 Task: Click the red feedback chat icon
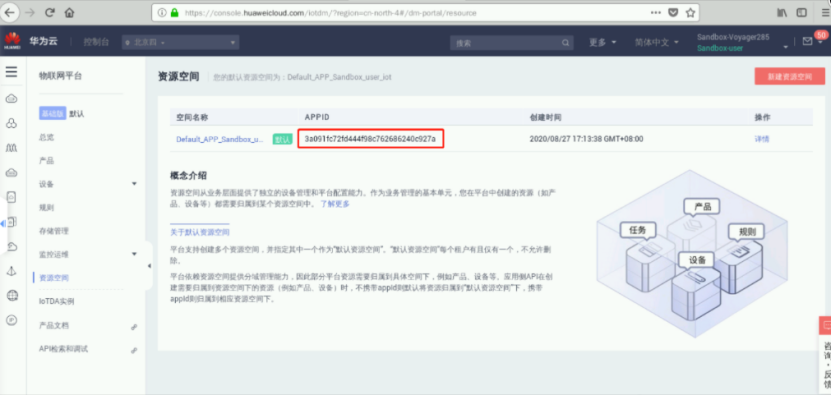point(825,325)
